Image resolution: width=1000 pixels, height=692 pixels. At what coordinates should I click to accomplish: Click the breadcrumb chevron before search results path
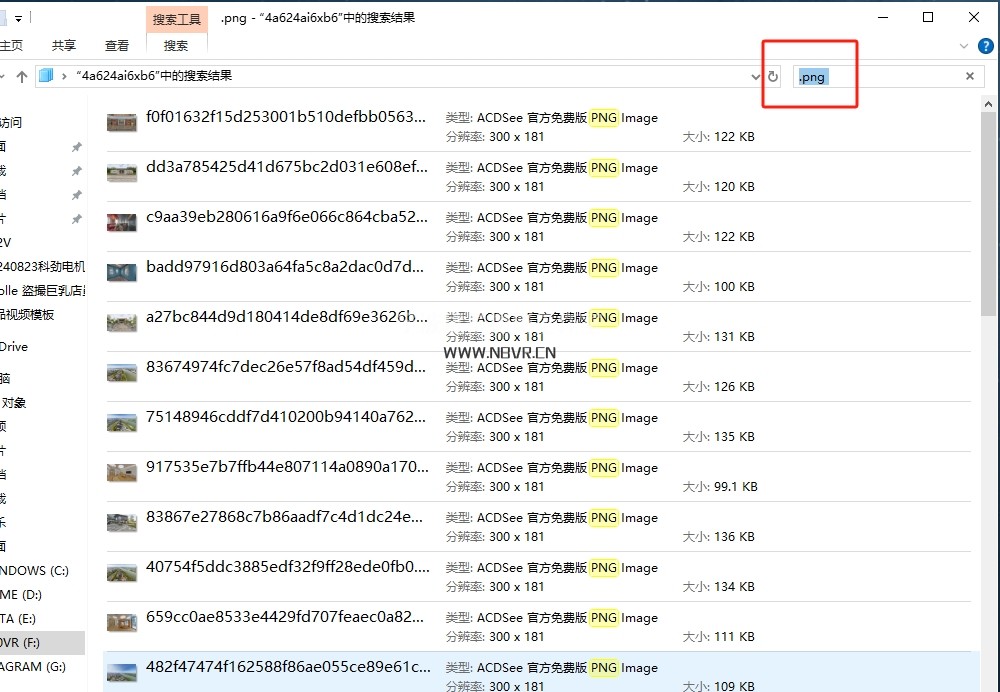[x=64, y=76]
